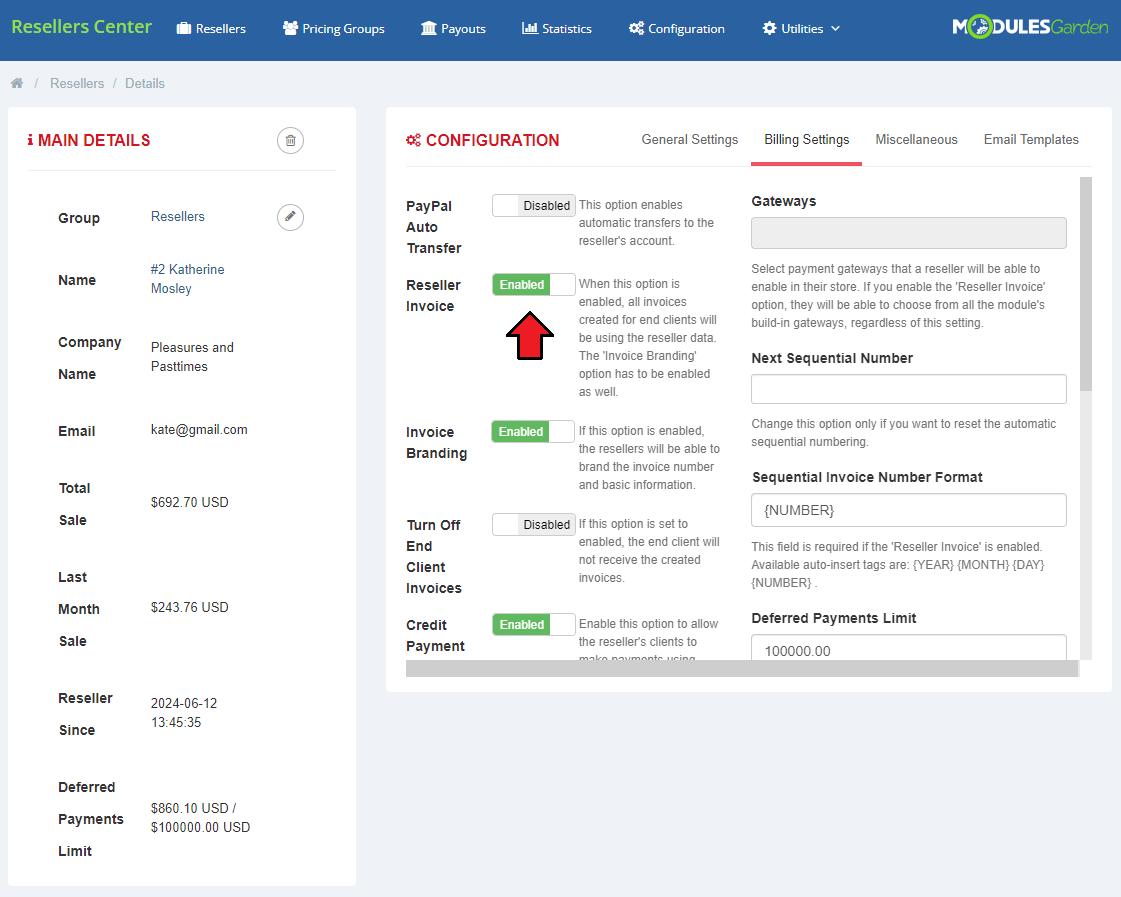Select the Billing Settings tab
Screen dimensions: 1121x897
pyautogui.click(x=806, y=139)
